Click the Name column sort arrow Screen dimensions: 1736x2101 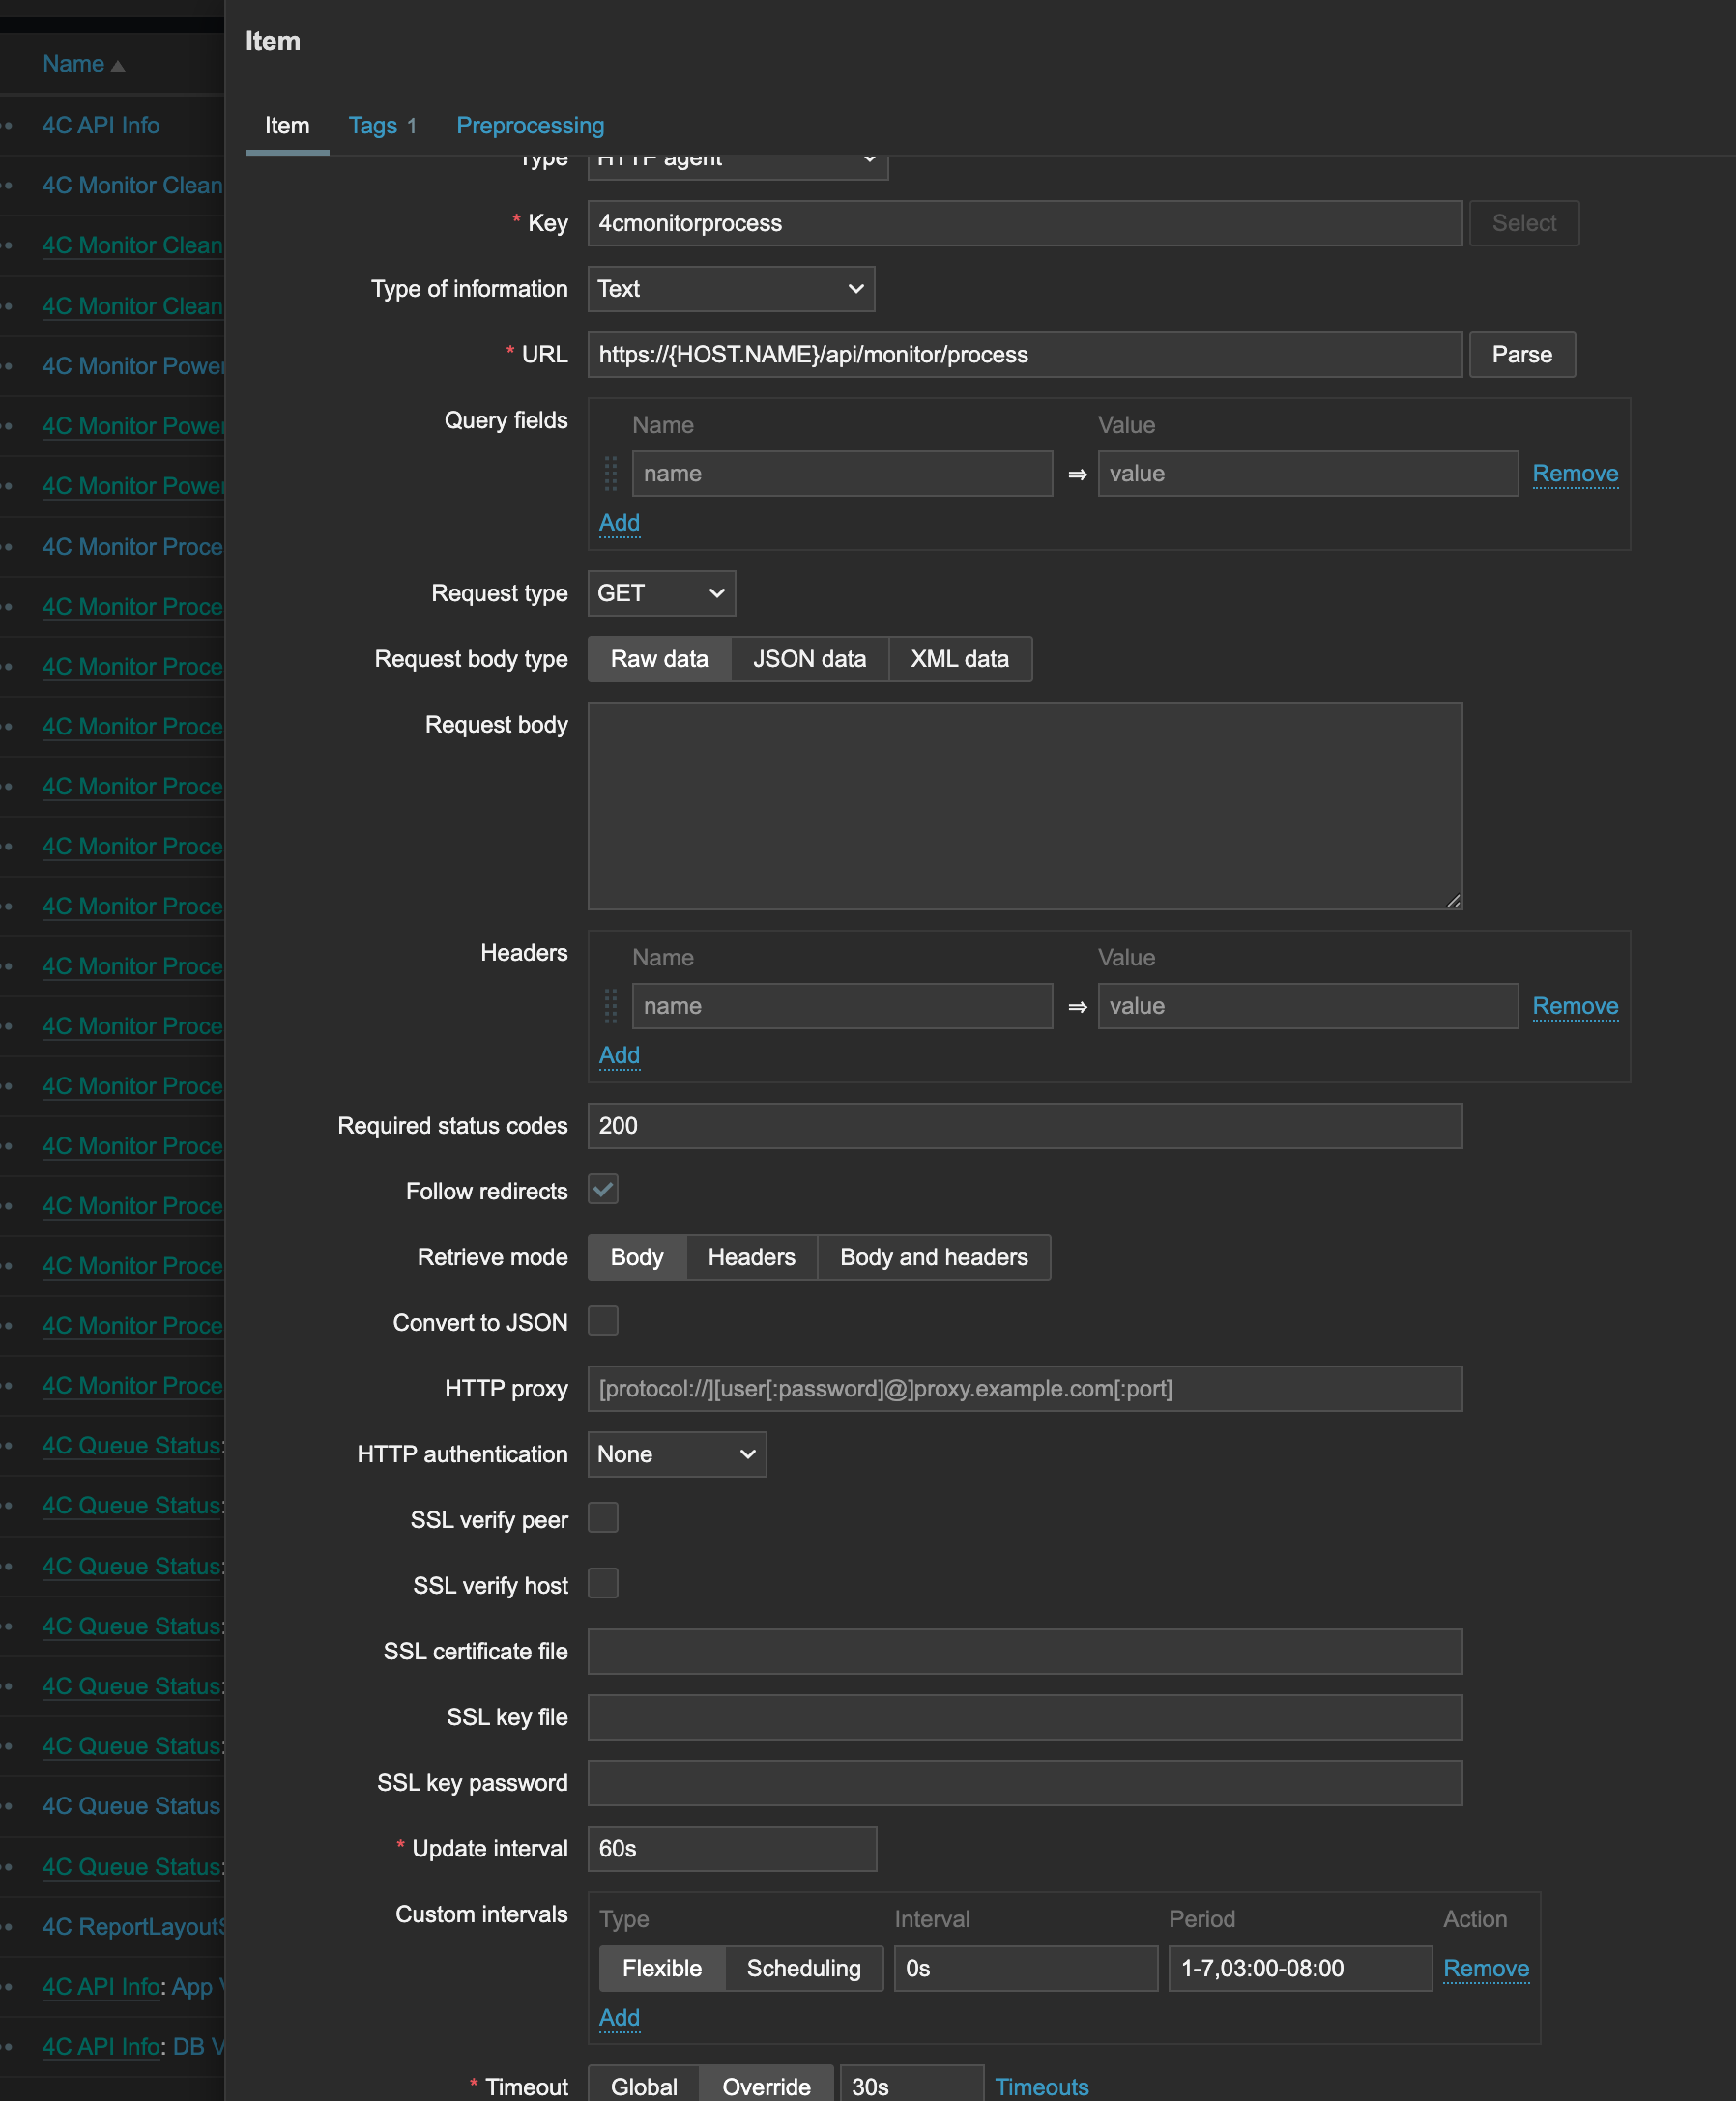coord(118,66)
